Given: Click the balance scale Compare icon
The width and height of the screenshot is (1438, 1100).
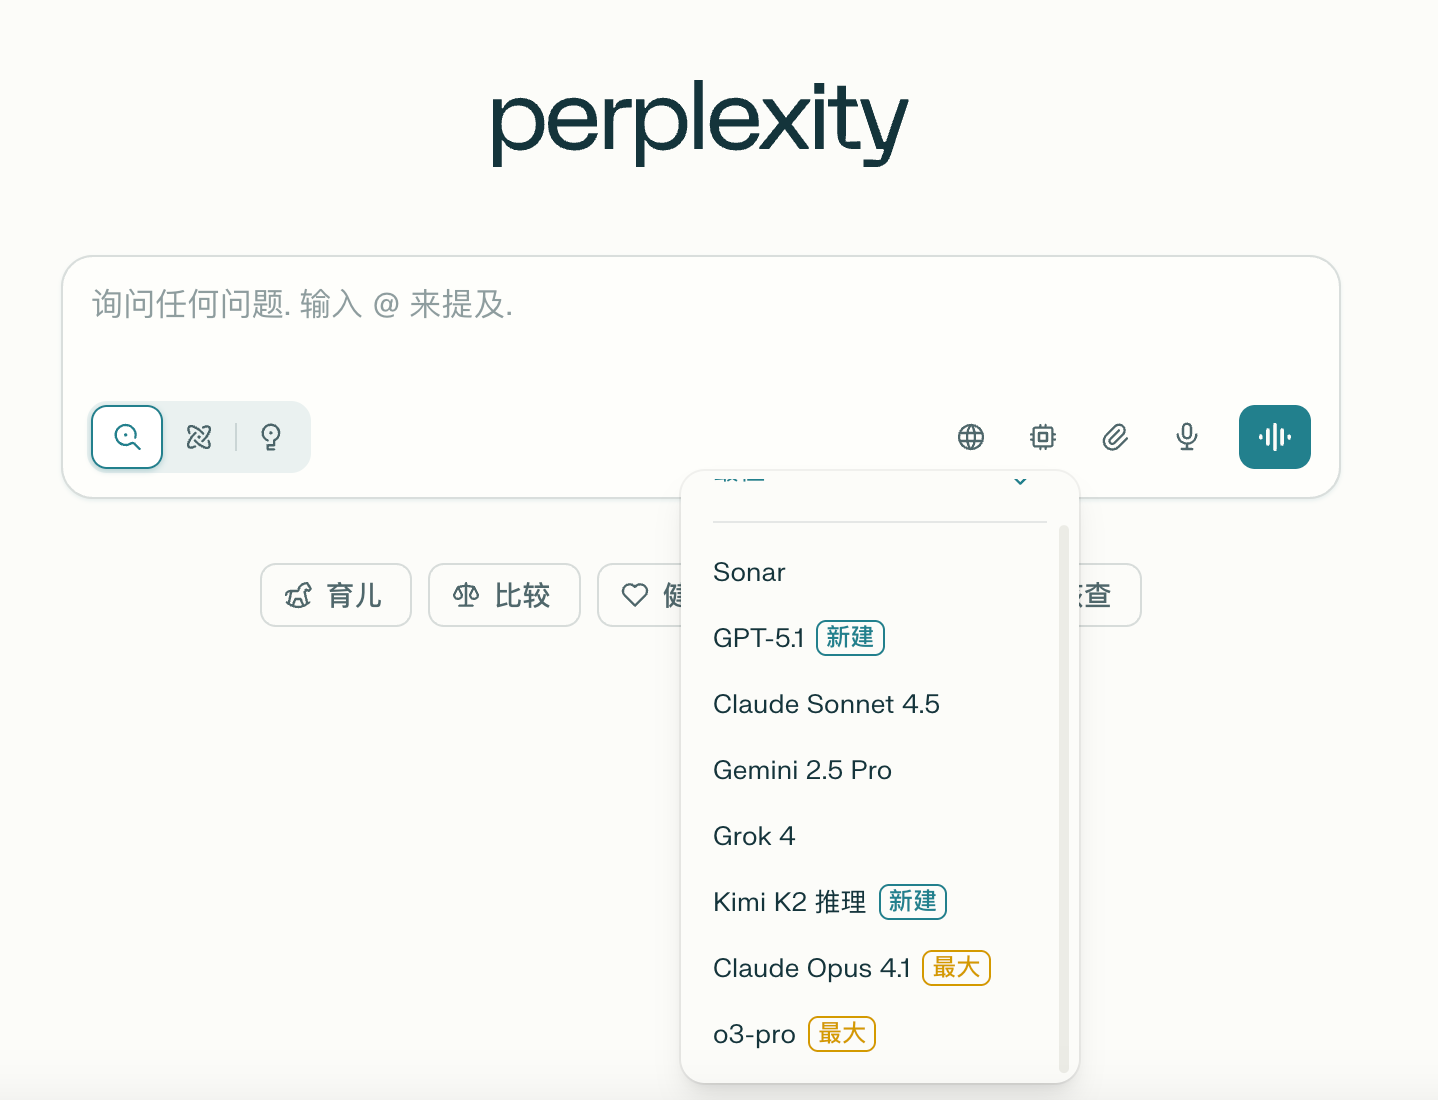Looking at the screenshot, I should click(x=466, y=596).
